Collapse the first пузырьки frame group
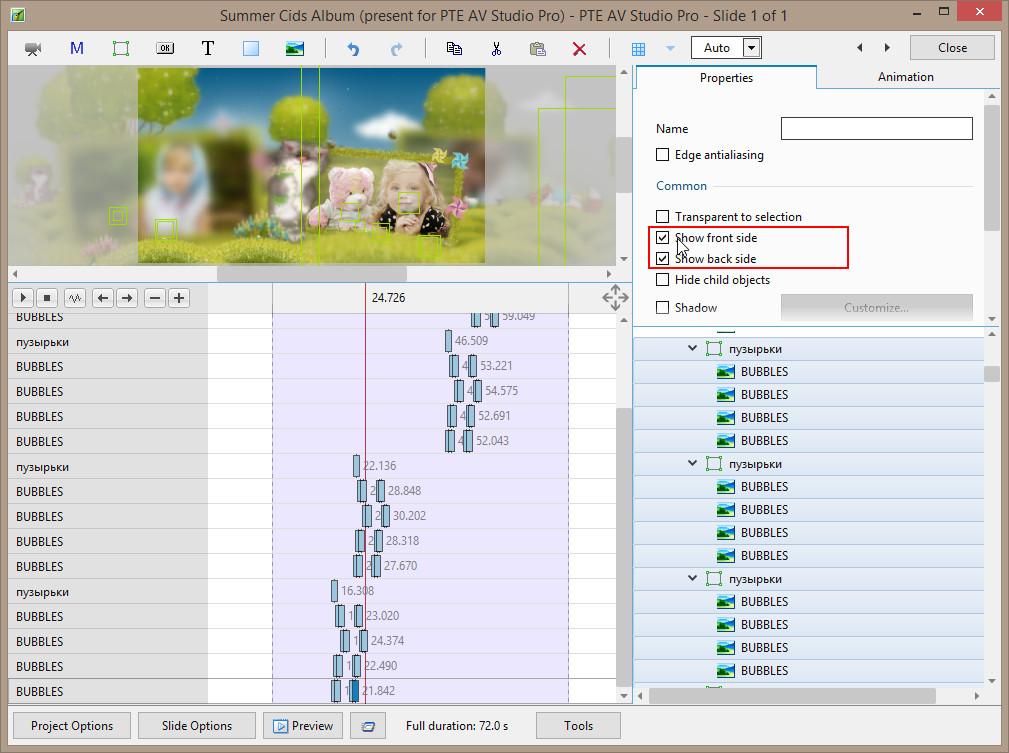This screenshot has height=753, width=1009. tap(692, 349)
